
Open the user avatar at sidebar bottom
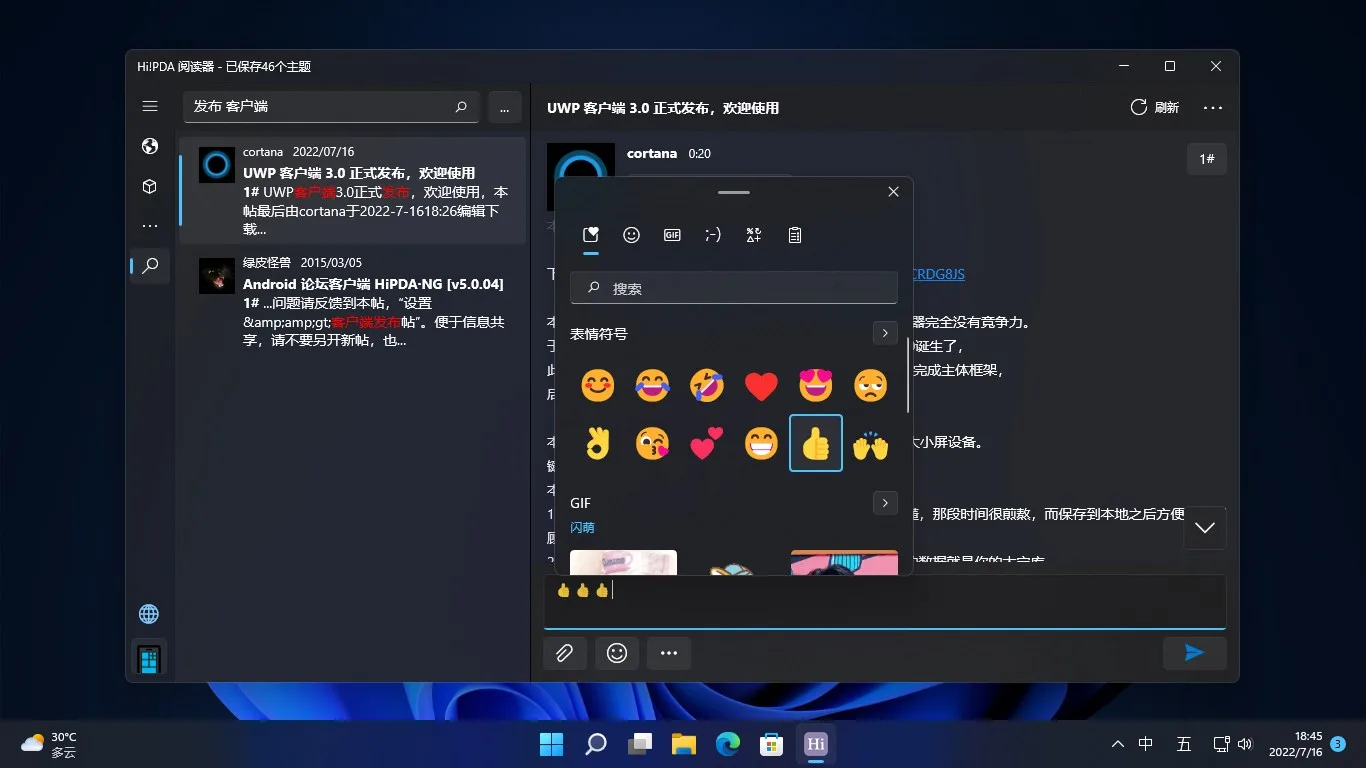coord(149,658)
